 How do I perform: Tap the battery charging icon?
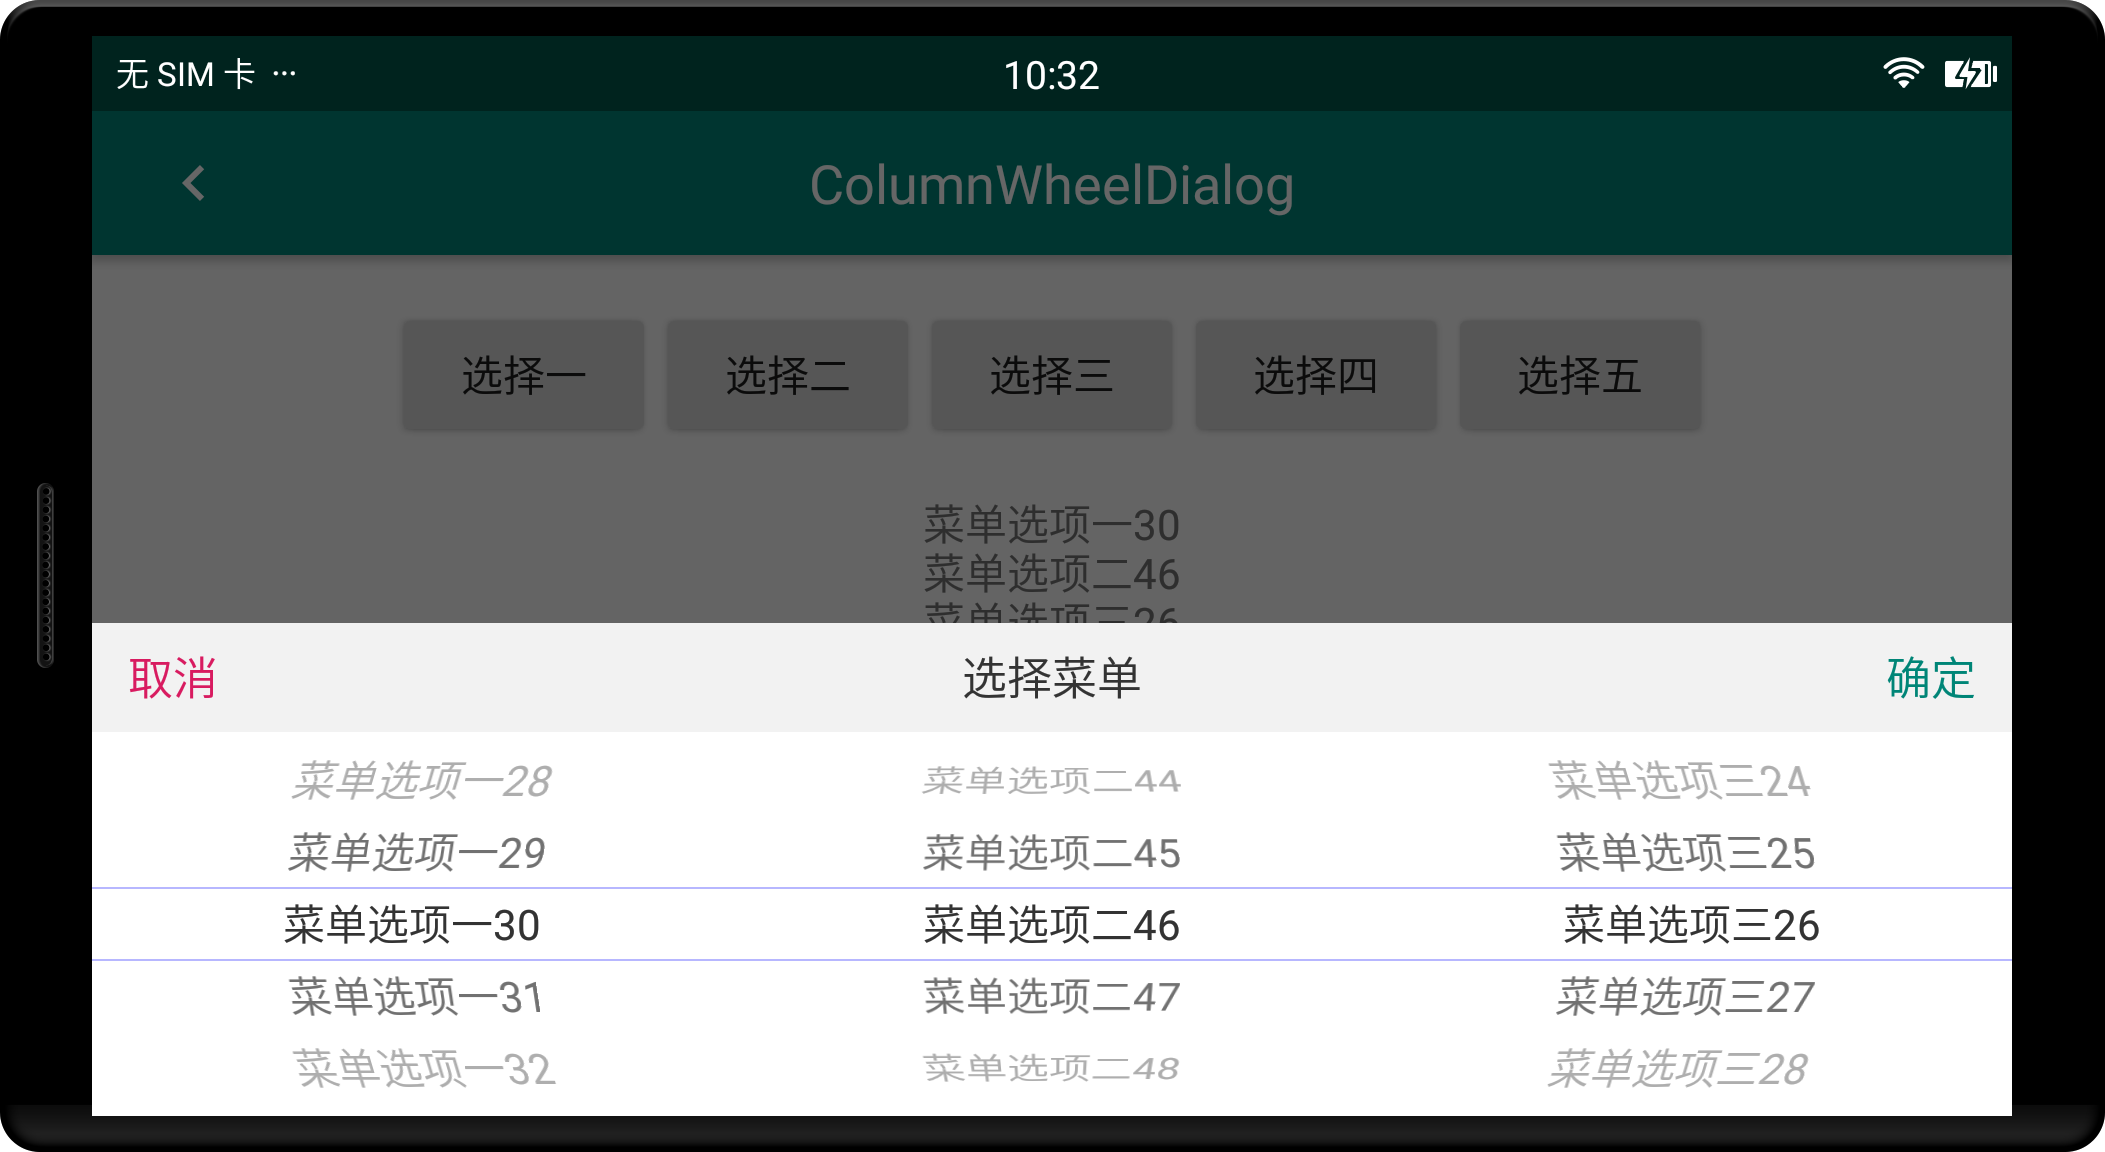pos(1969,74)
